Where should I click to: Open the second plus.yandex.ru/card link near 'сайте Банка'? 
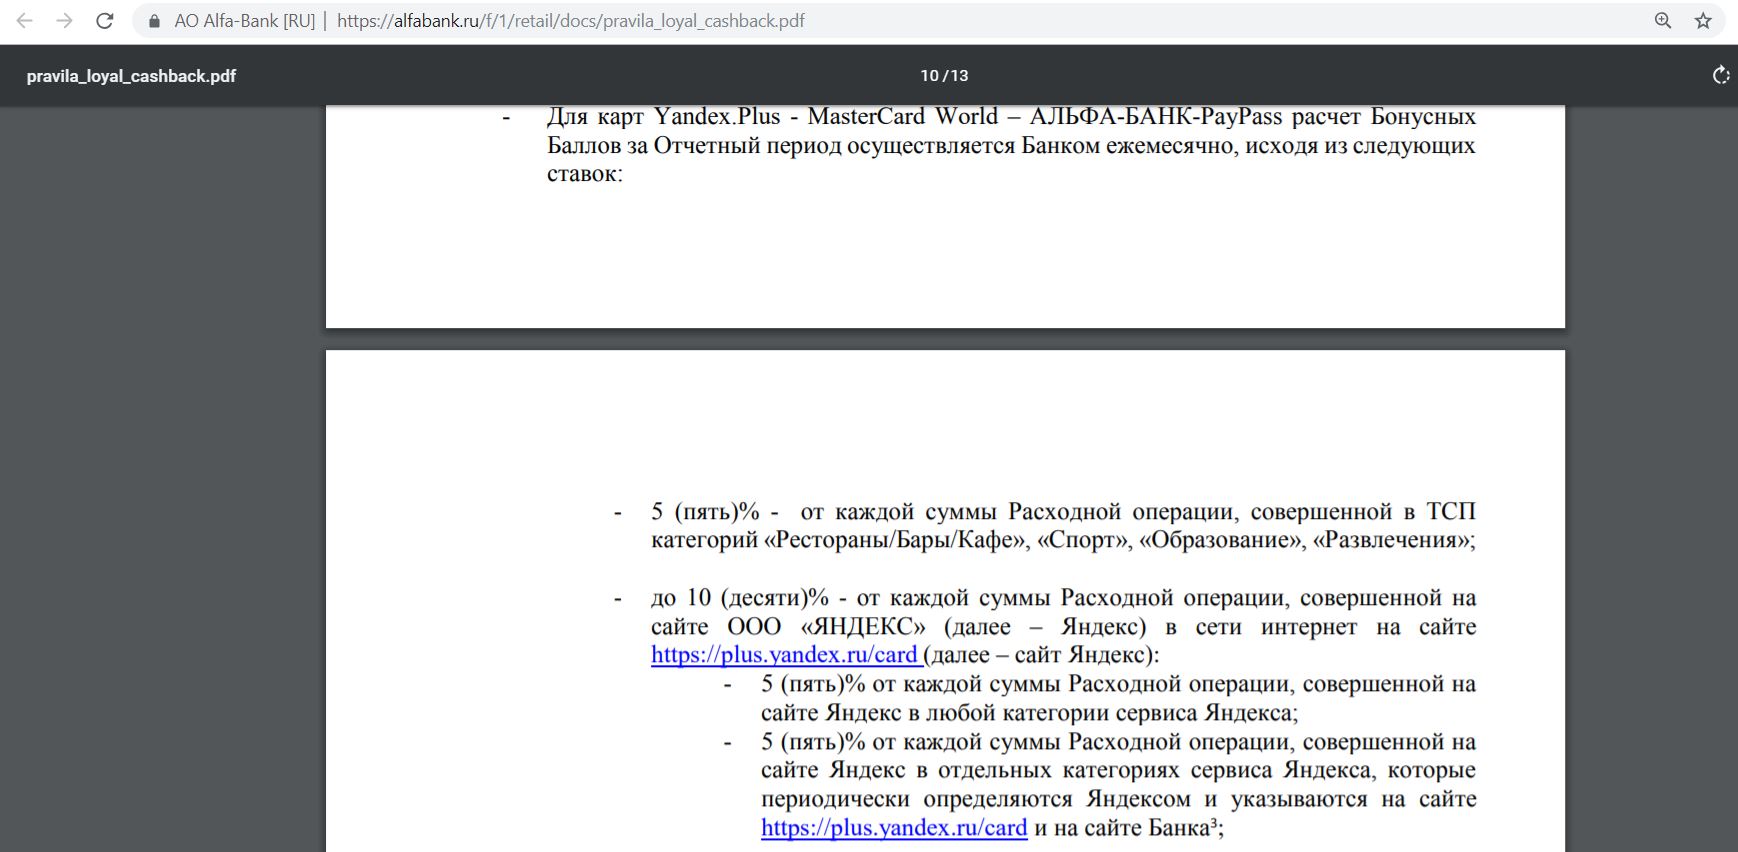pyautogui.click(x=894, y=828)
